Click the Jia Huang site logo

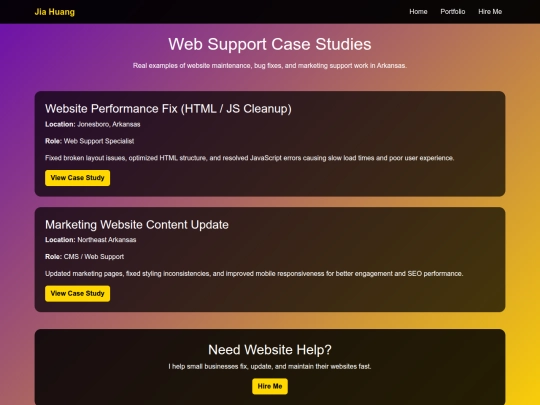click(54, 12)
